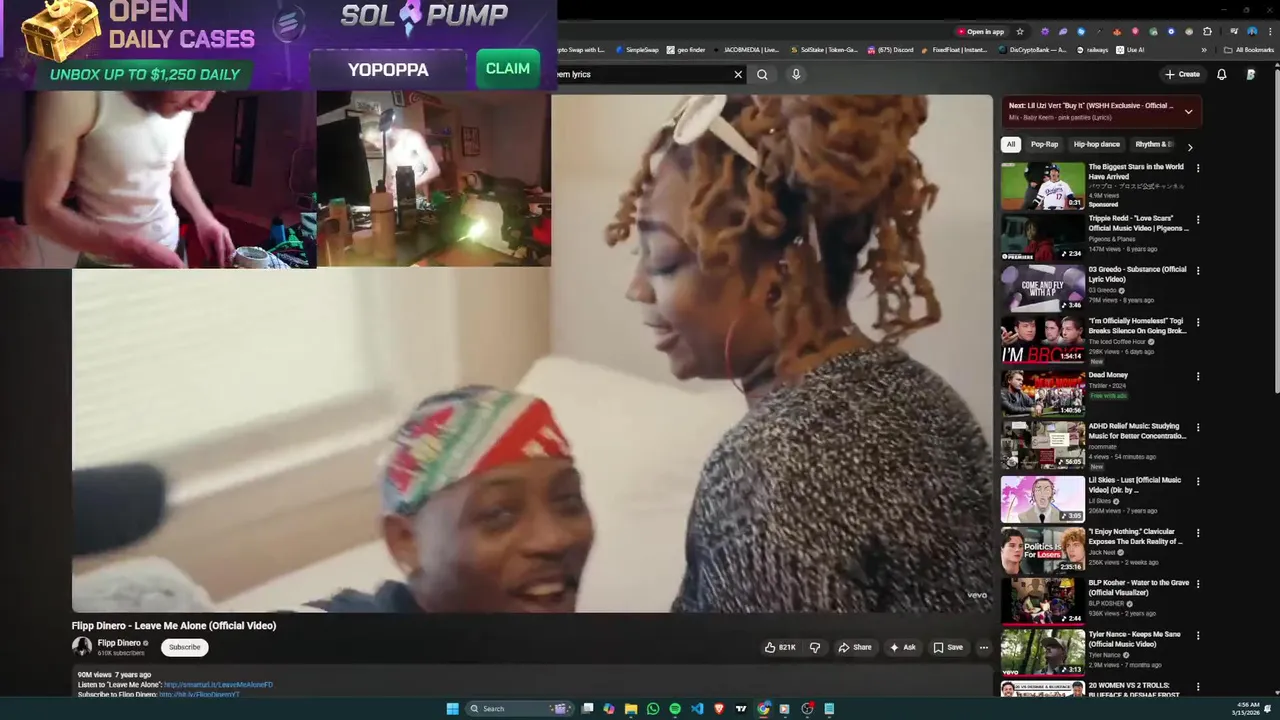
Task: Click the magnifier search button on YouTube
Action: click(762, 74)
